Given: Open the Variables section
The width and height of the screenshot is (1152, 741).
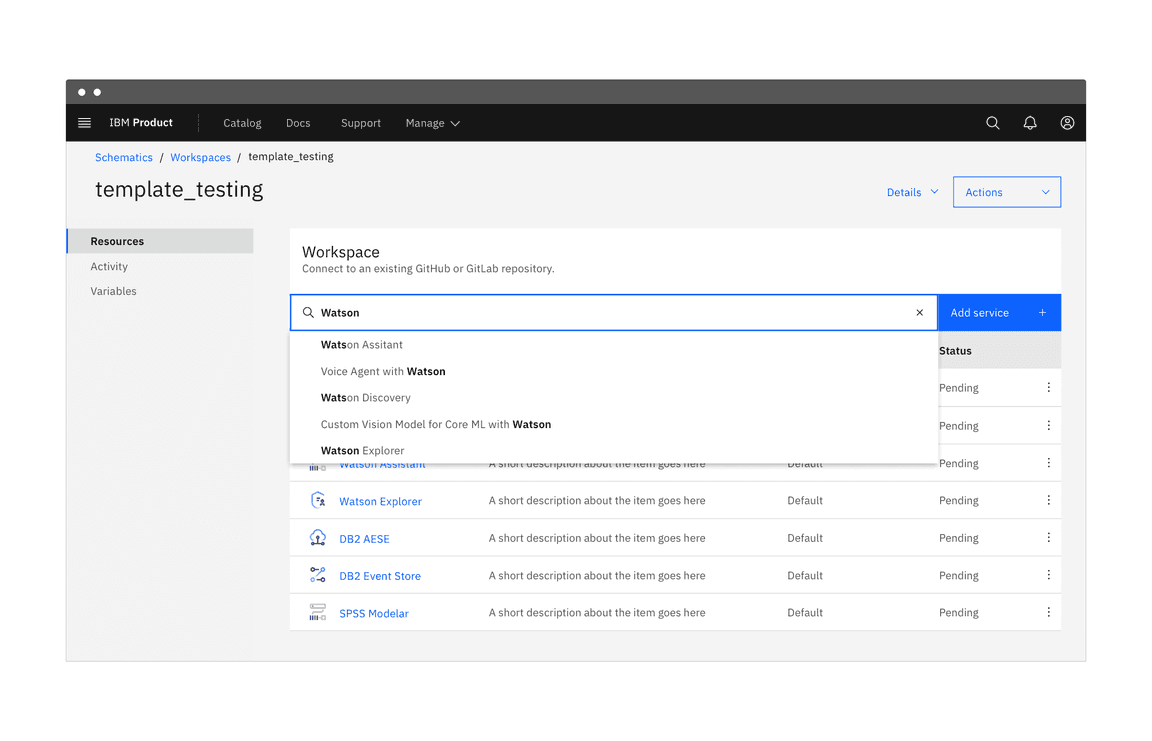Looking at the screenshot, I should click(x=113, y=291).
